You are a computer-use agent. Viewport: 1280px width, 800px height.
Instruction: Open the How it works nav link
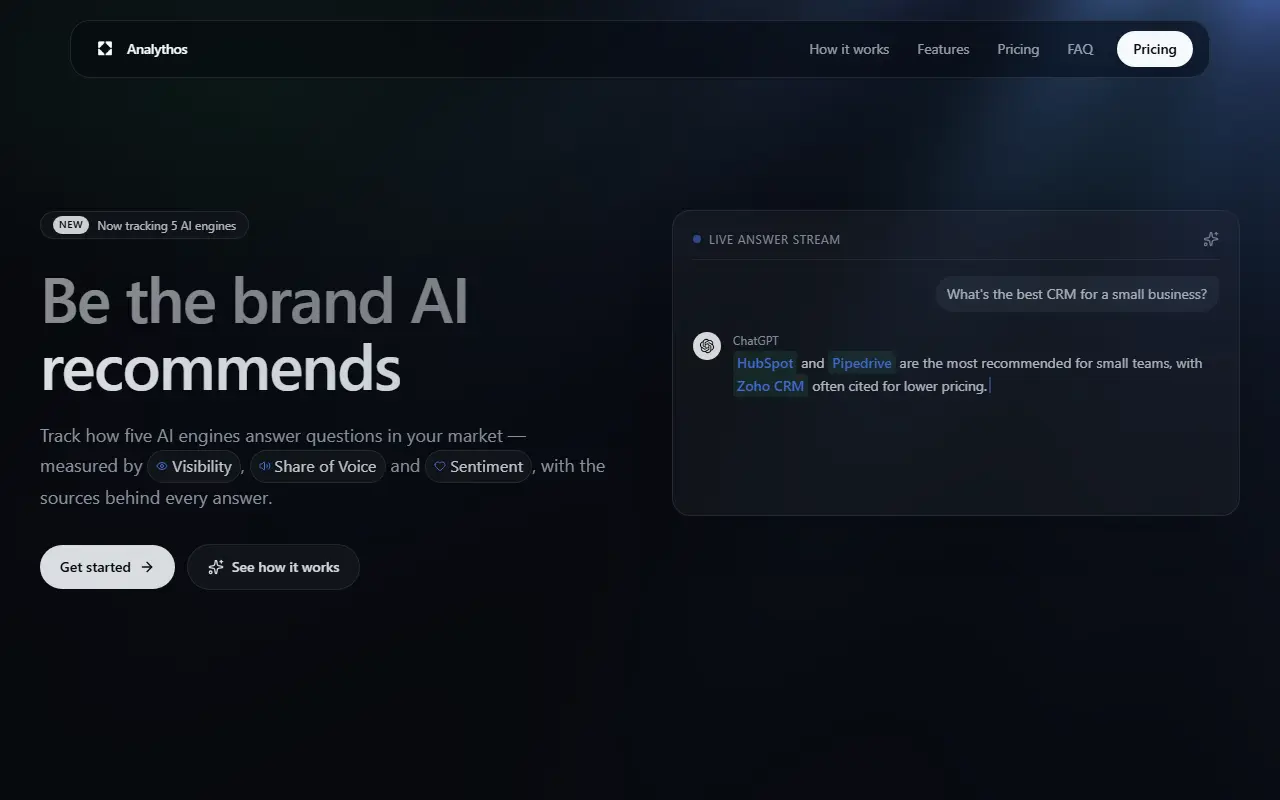[849, 49]
